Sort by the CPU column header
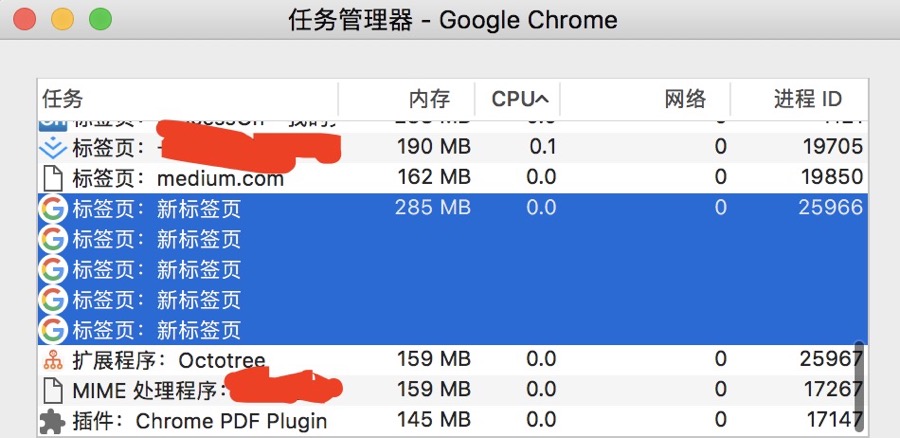900x438 pixels. pos(519,99)
